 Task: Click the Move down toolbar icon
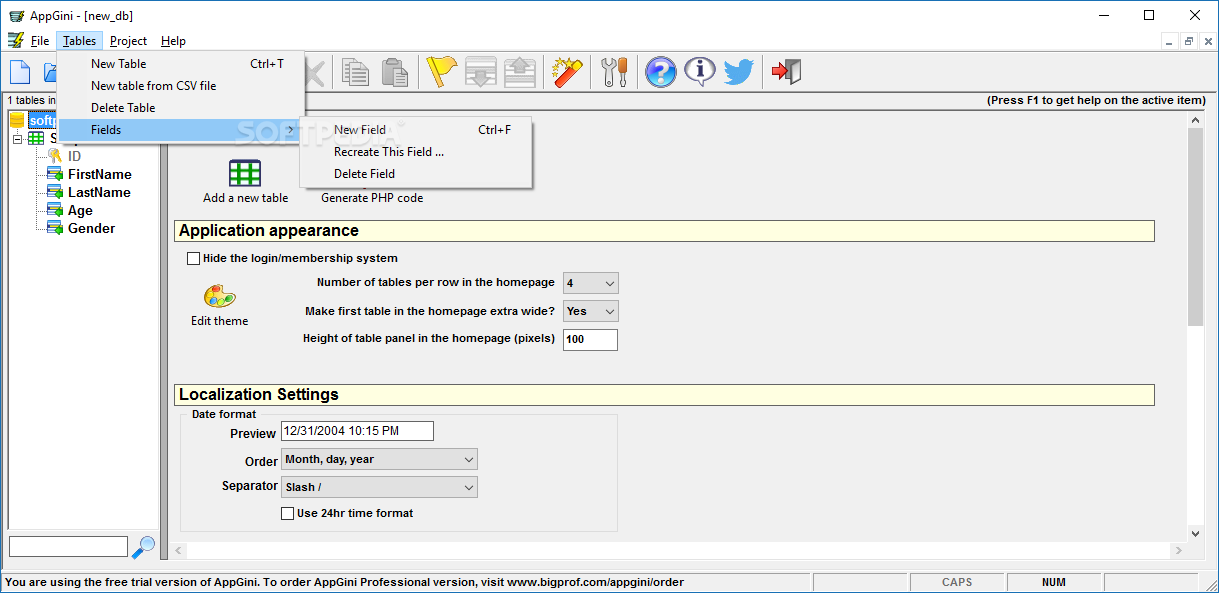point(482,72)
